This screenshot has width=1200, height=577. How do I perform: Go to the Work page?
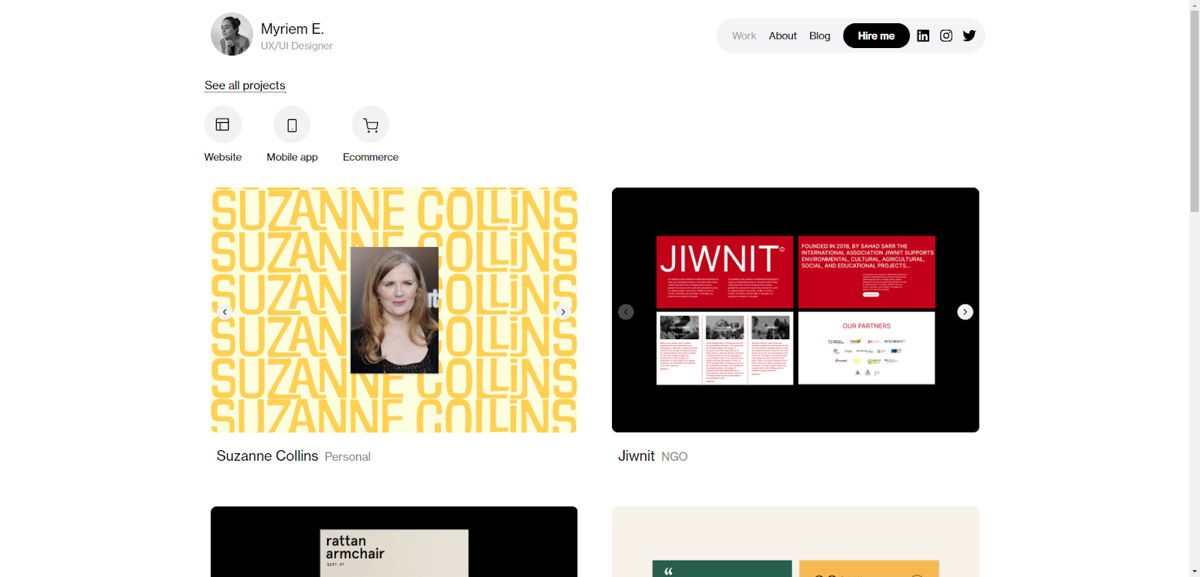click(x=744, y=36)
